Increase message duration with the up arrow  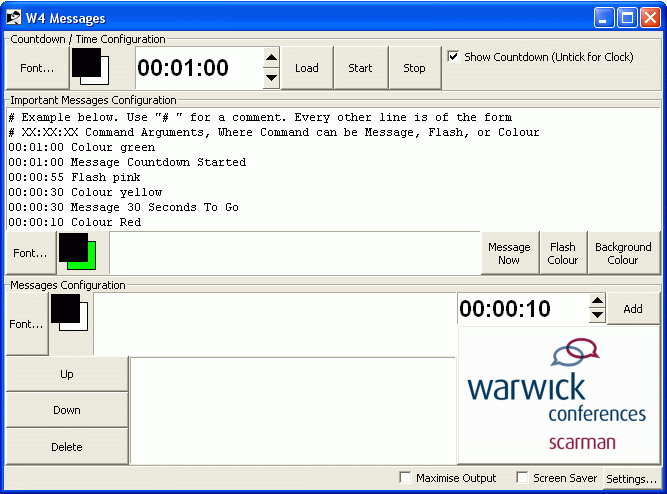click(x=597, y=301)
